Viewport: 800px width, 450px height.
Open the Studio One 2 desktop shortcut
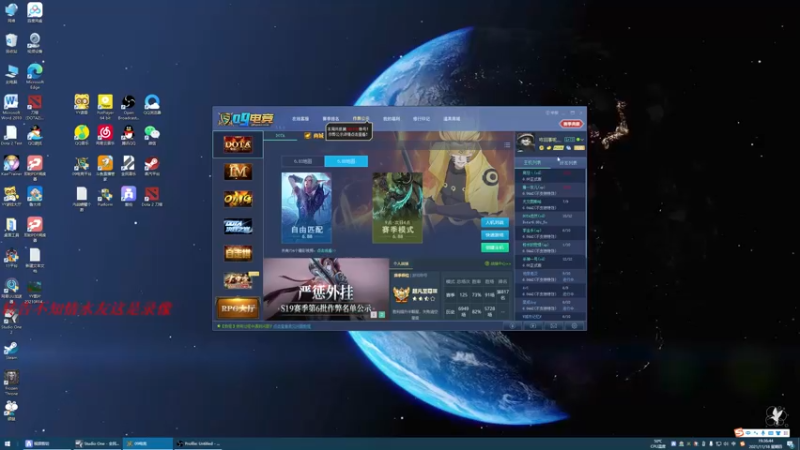(11, 322)
